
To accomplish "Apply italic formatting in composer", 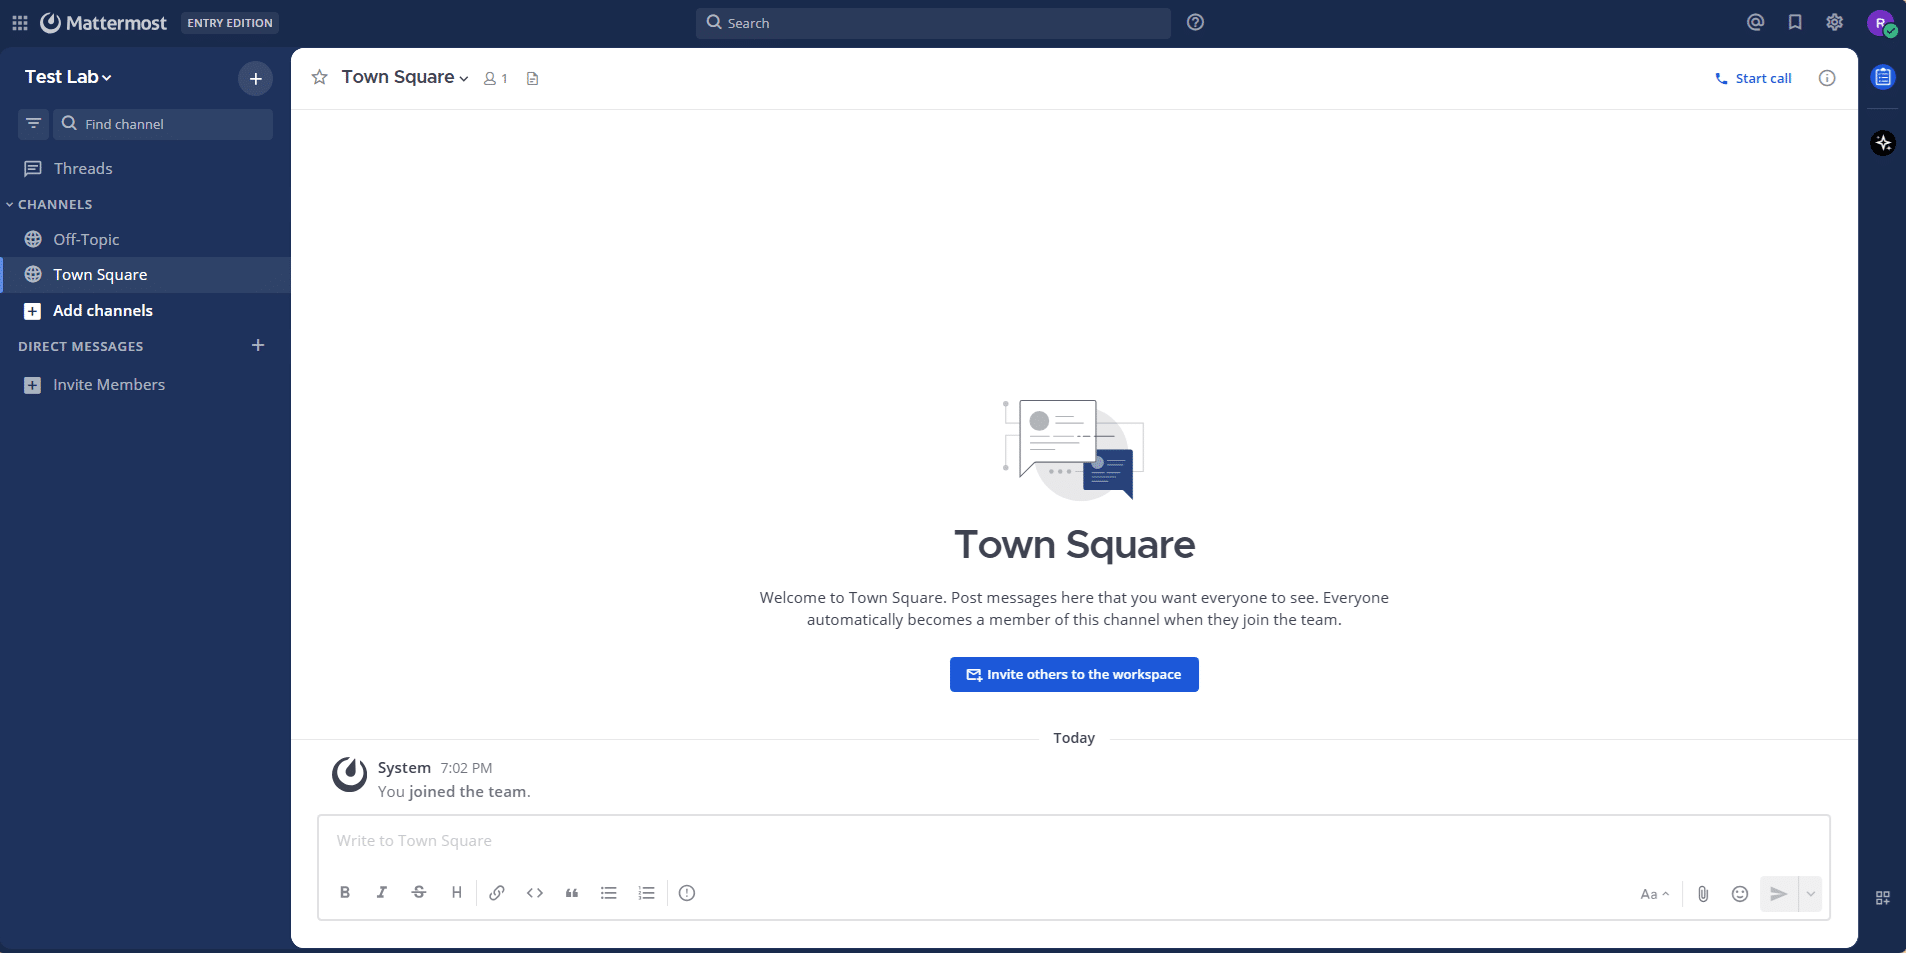I will [382, 893].
